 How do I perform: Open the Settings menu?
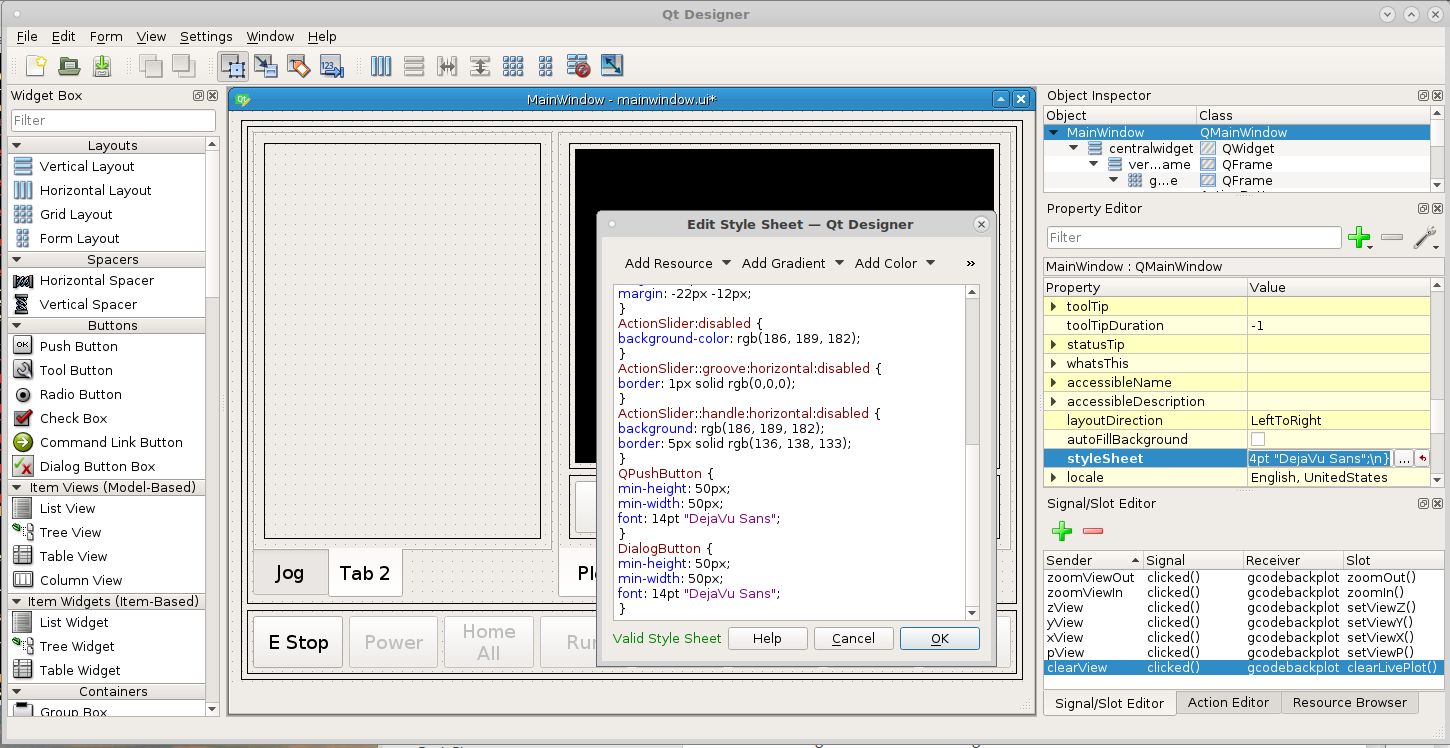tap(206, 36)
